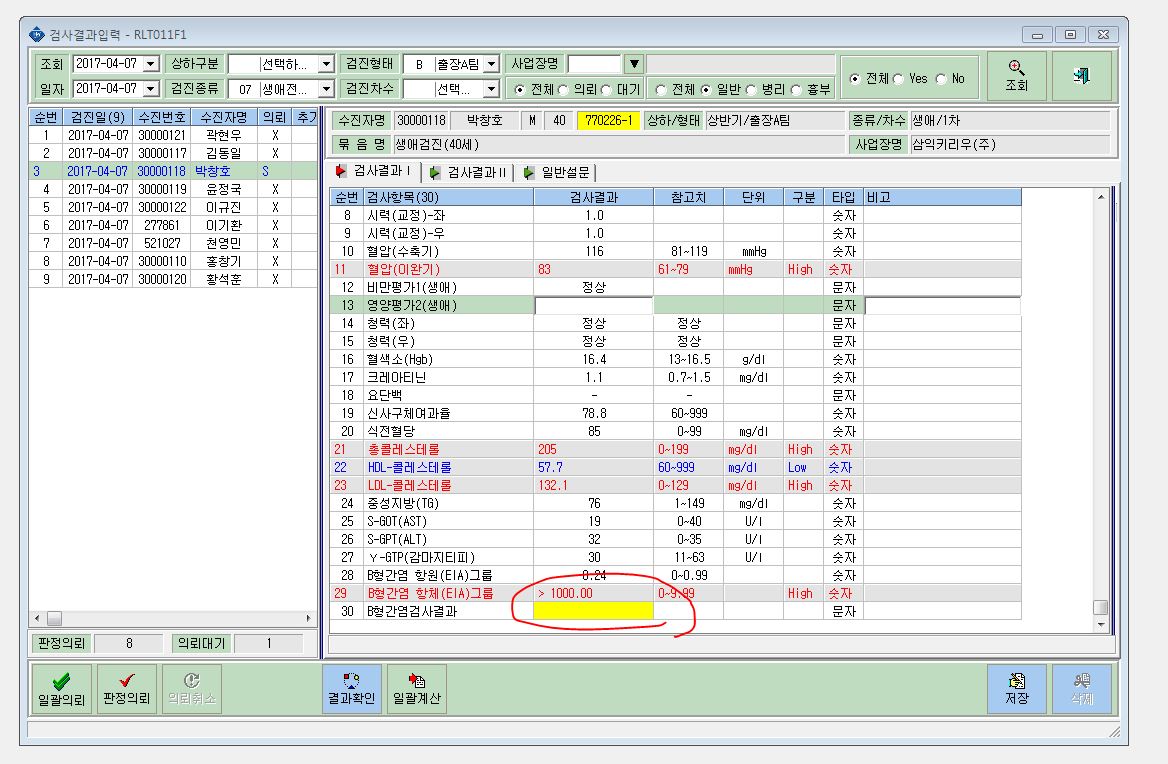The height and width of the screenshot is (764, 1168).
Task: Click the 일괄계산 calculate icon button
Action: 416,689
